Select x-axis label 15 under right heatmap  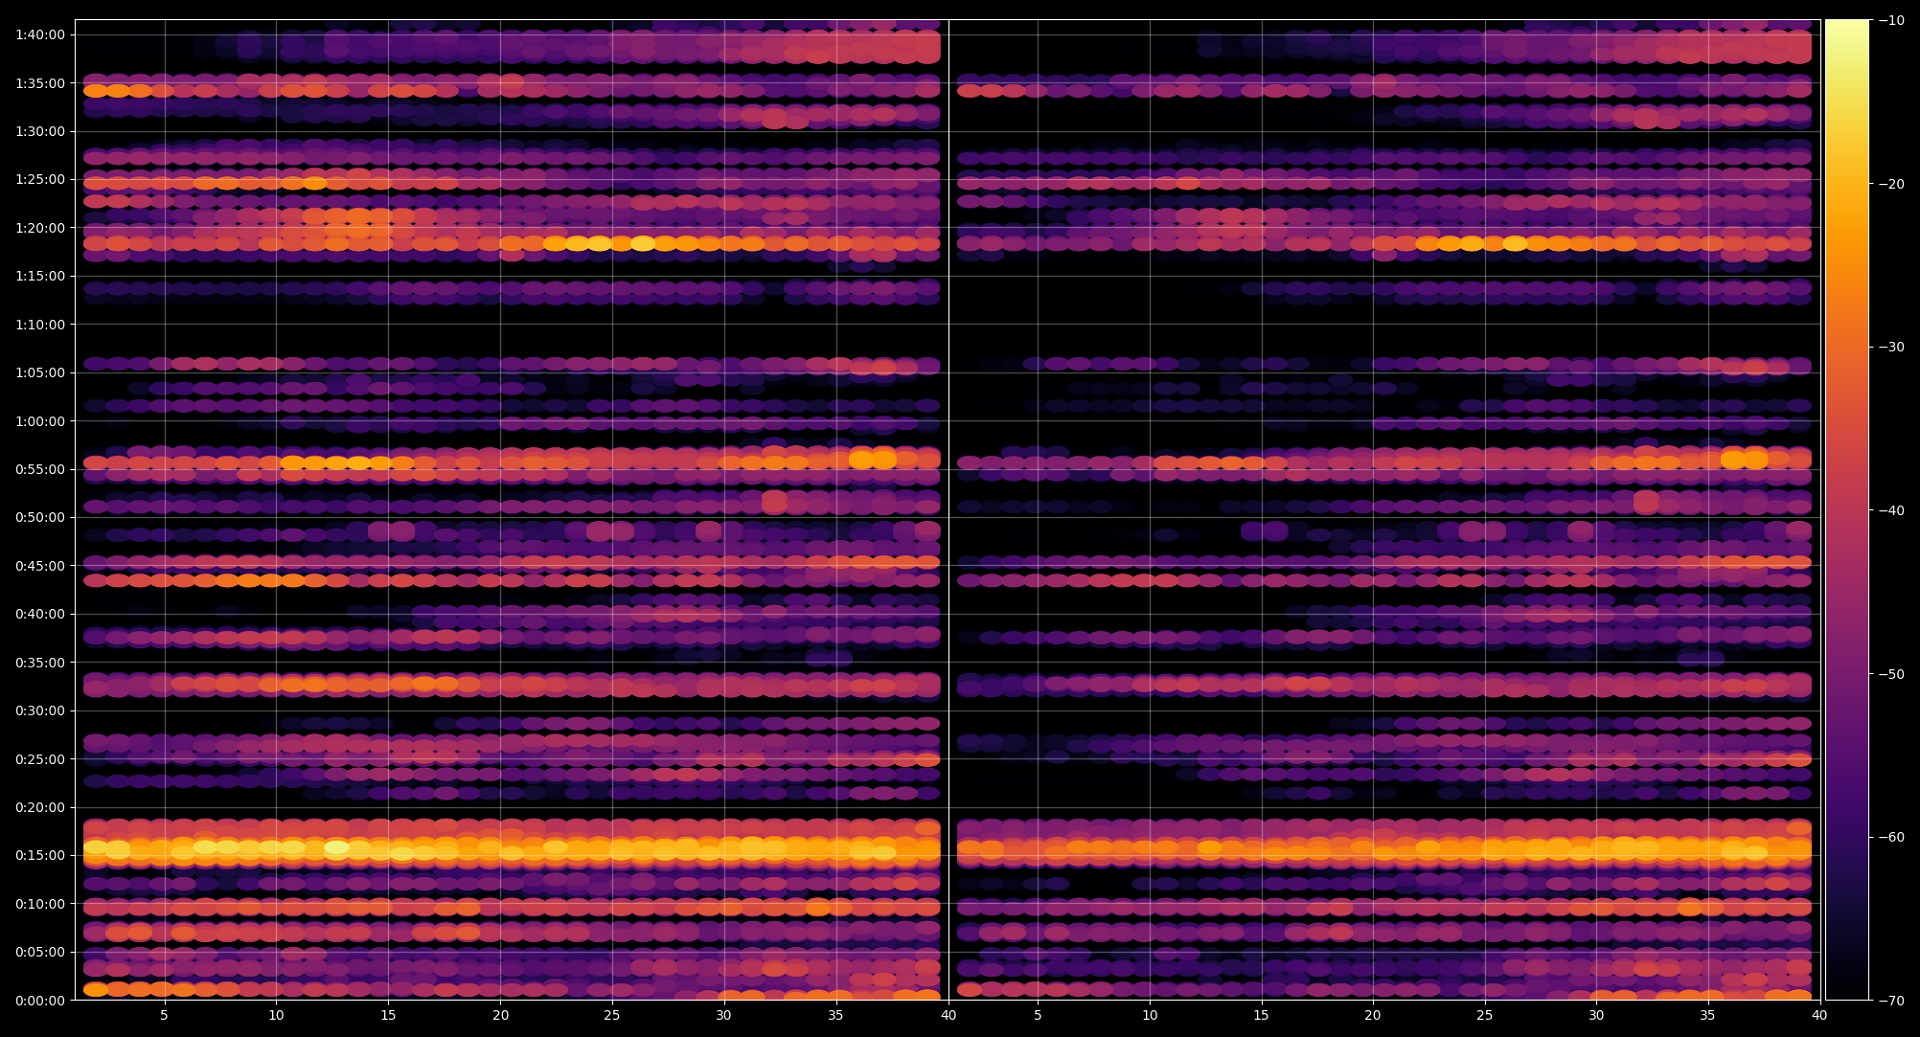1261,1015
